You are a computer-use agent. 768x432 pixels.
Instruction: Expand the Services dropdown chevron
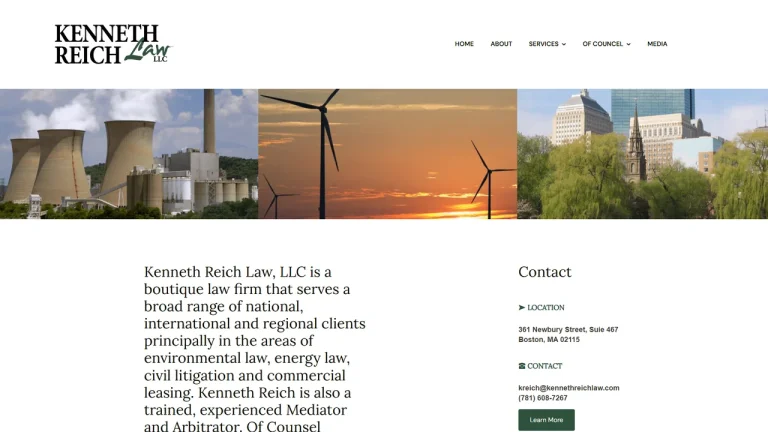[564, 44]
